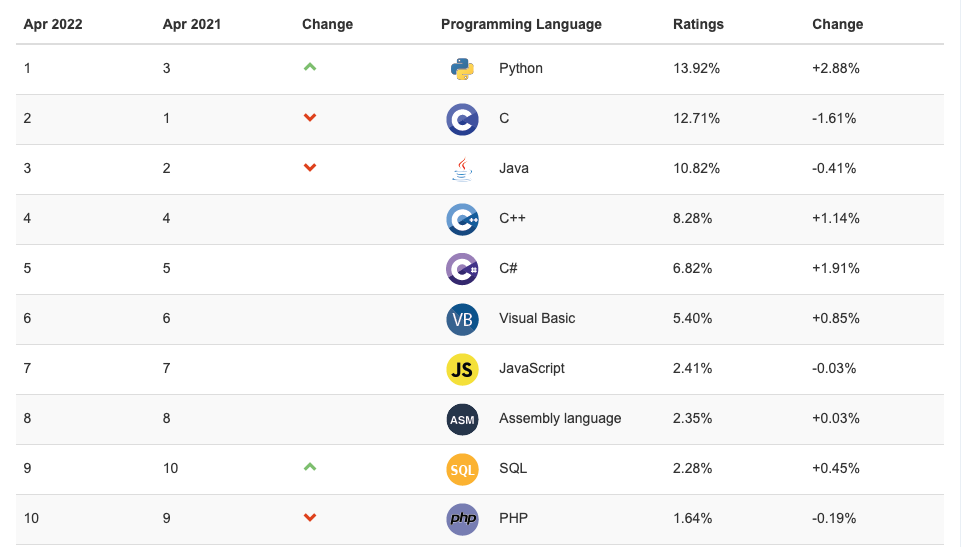Click the red down arrow in PHP row
961x547 pixels.
[310, 518]
